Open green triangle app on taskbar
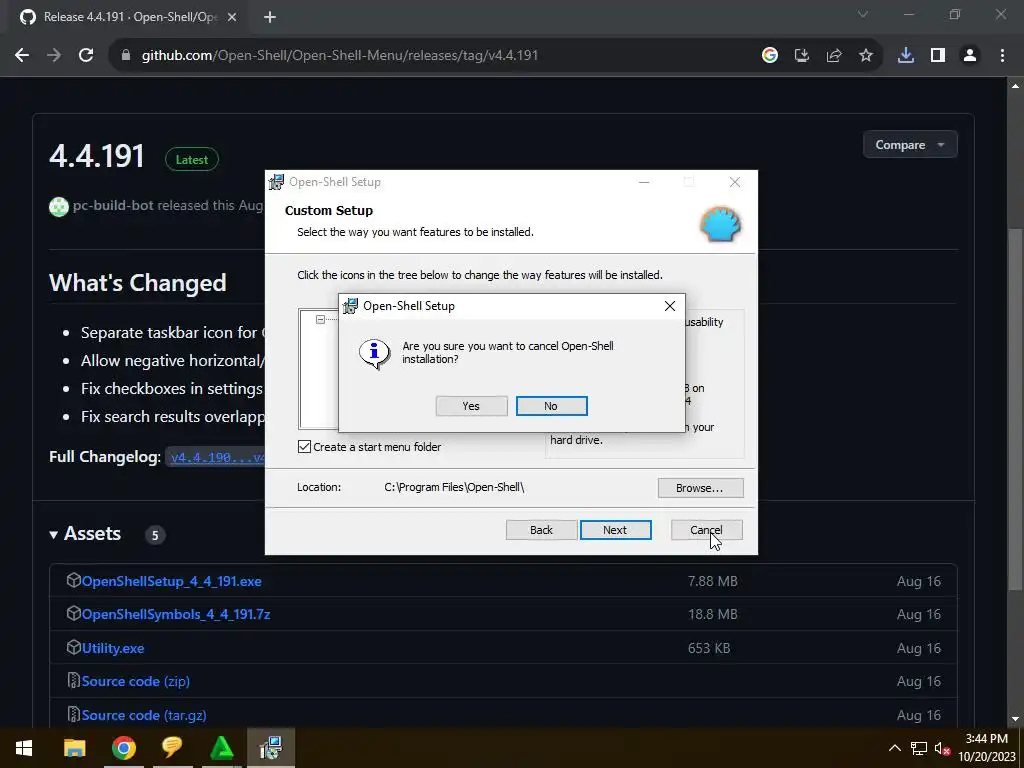 (222, 748)
